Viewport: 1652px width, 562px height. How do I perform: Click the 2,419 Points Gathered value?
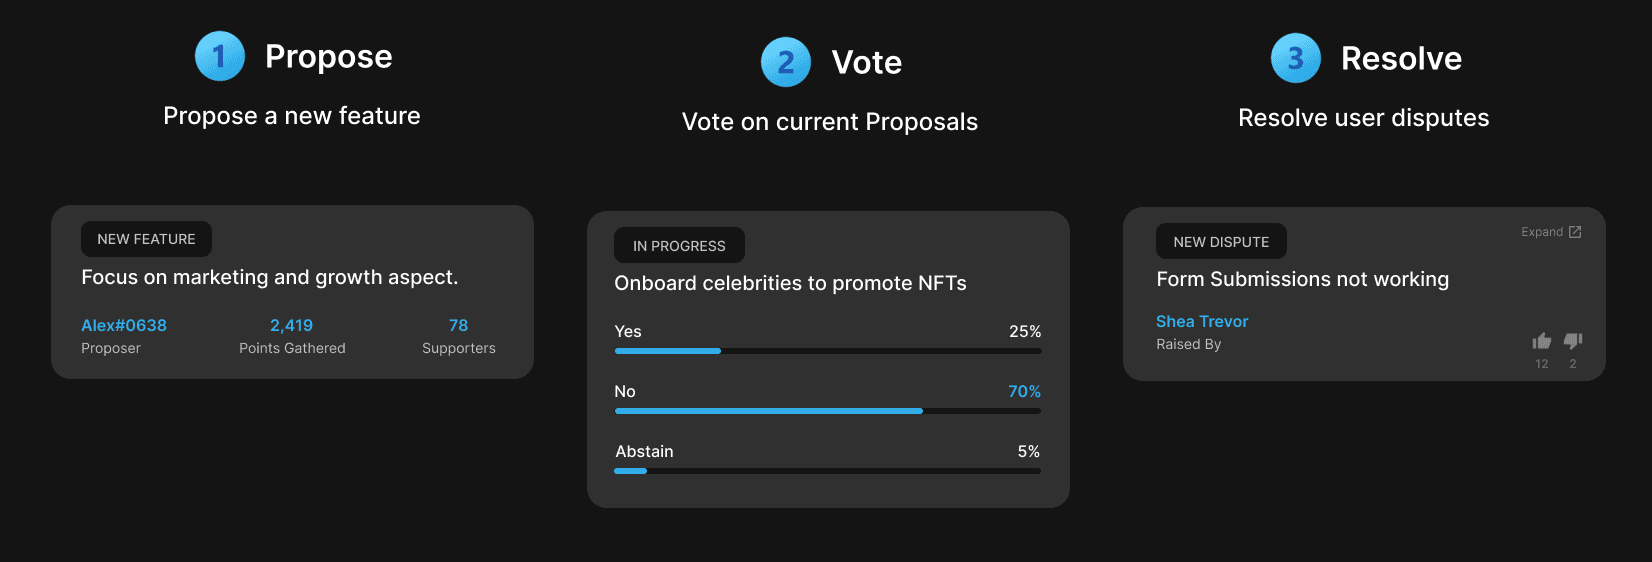pyautogui.click(x=291, y=325)
